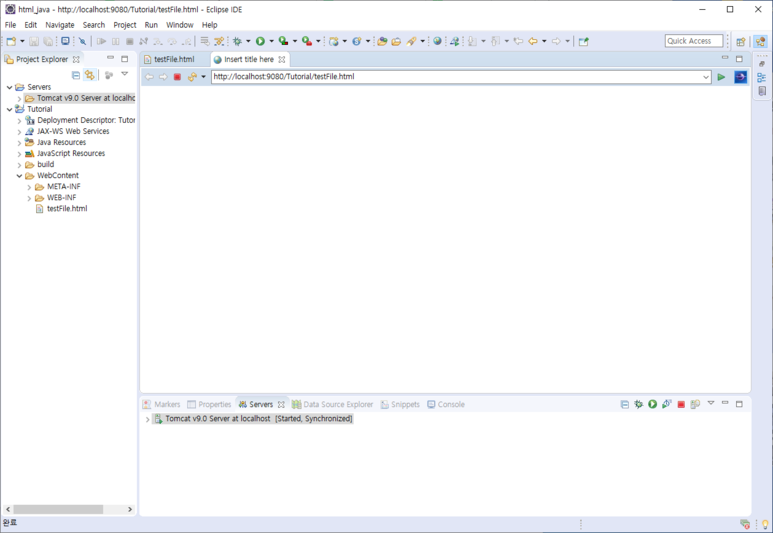Open the Navigate menu
The height and width of the screenshot is (533, 773).
click(60, 25)
